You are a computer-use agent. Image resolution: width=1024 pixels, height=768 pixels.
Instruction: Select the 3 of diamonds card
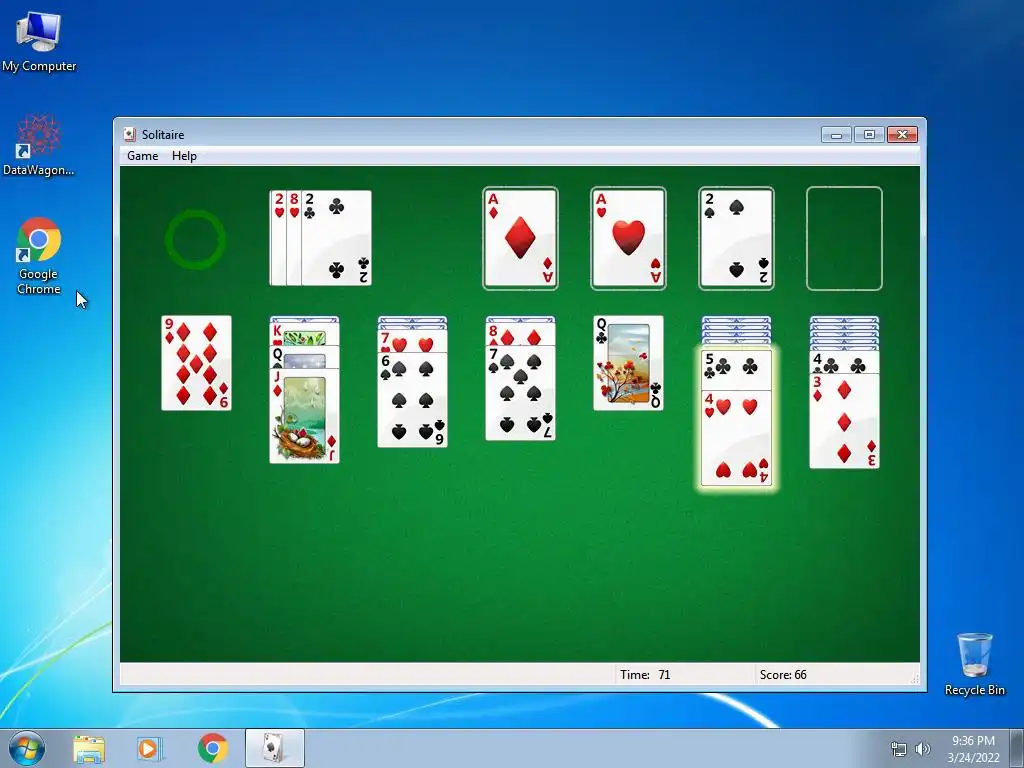coord(844,421)
